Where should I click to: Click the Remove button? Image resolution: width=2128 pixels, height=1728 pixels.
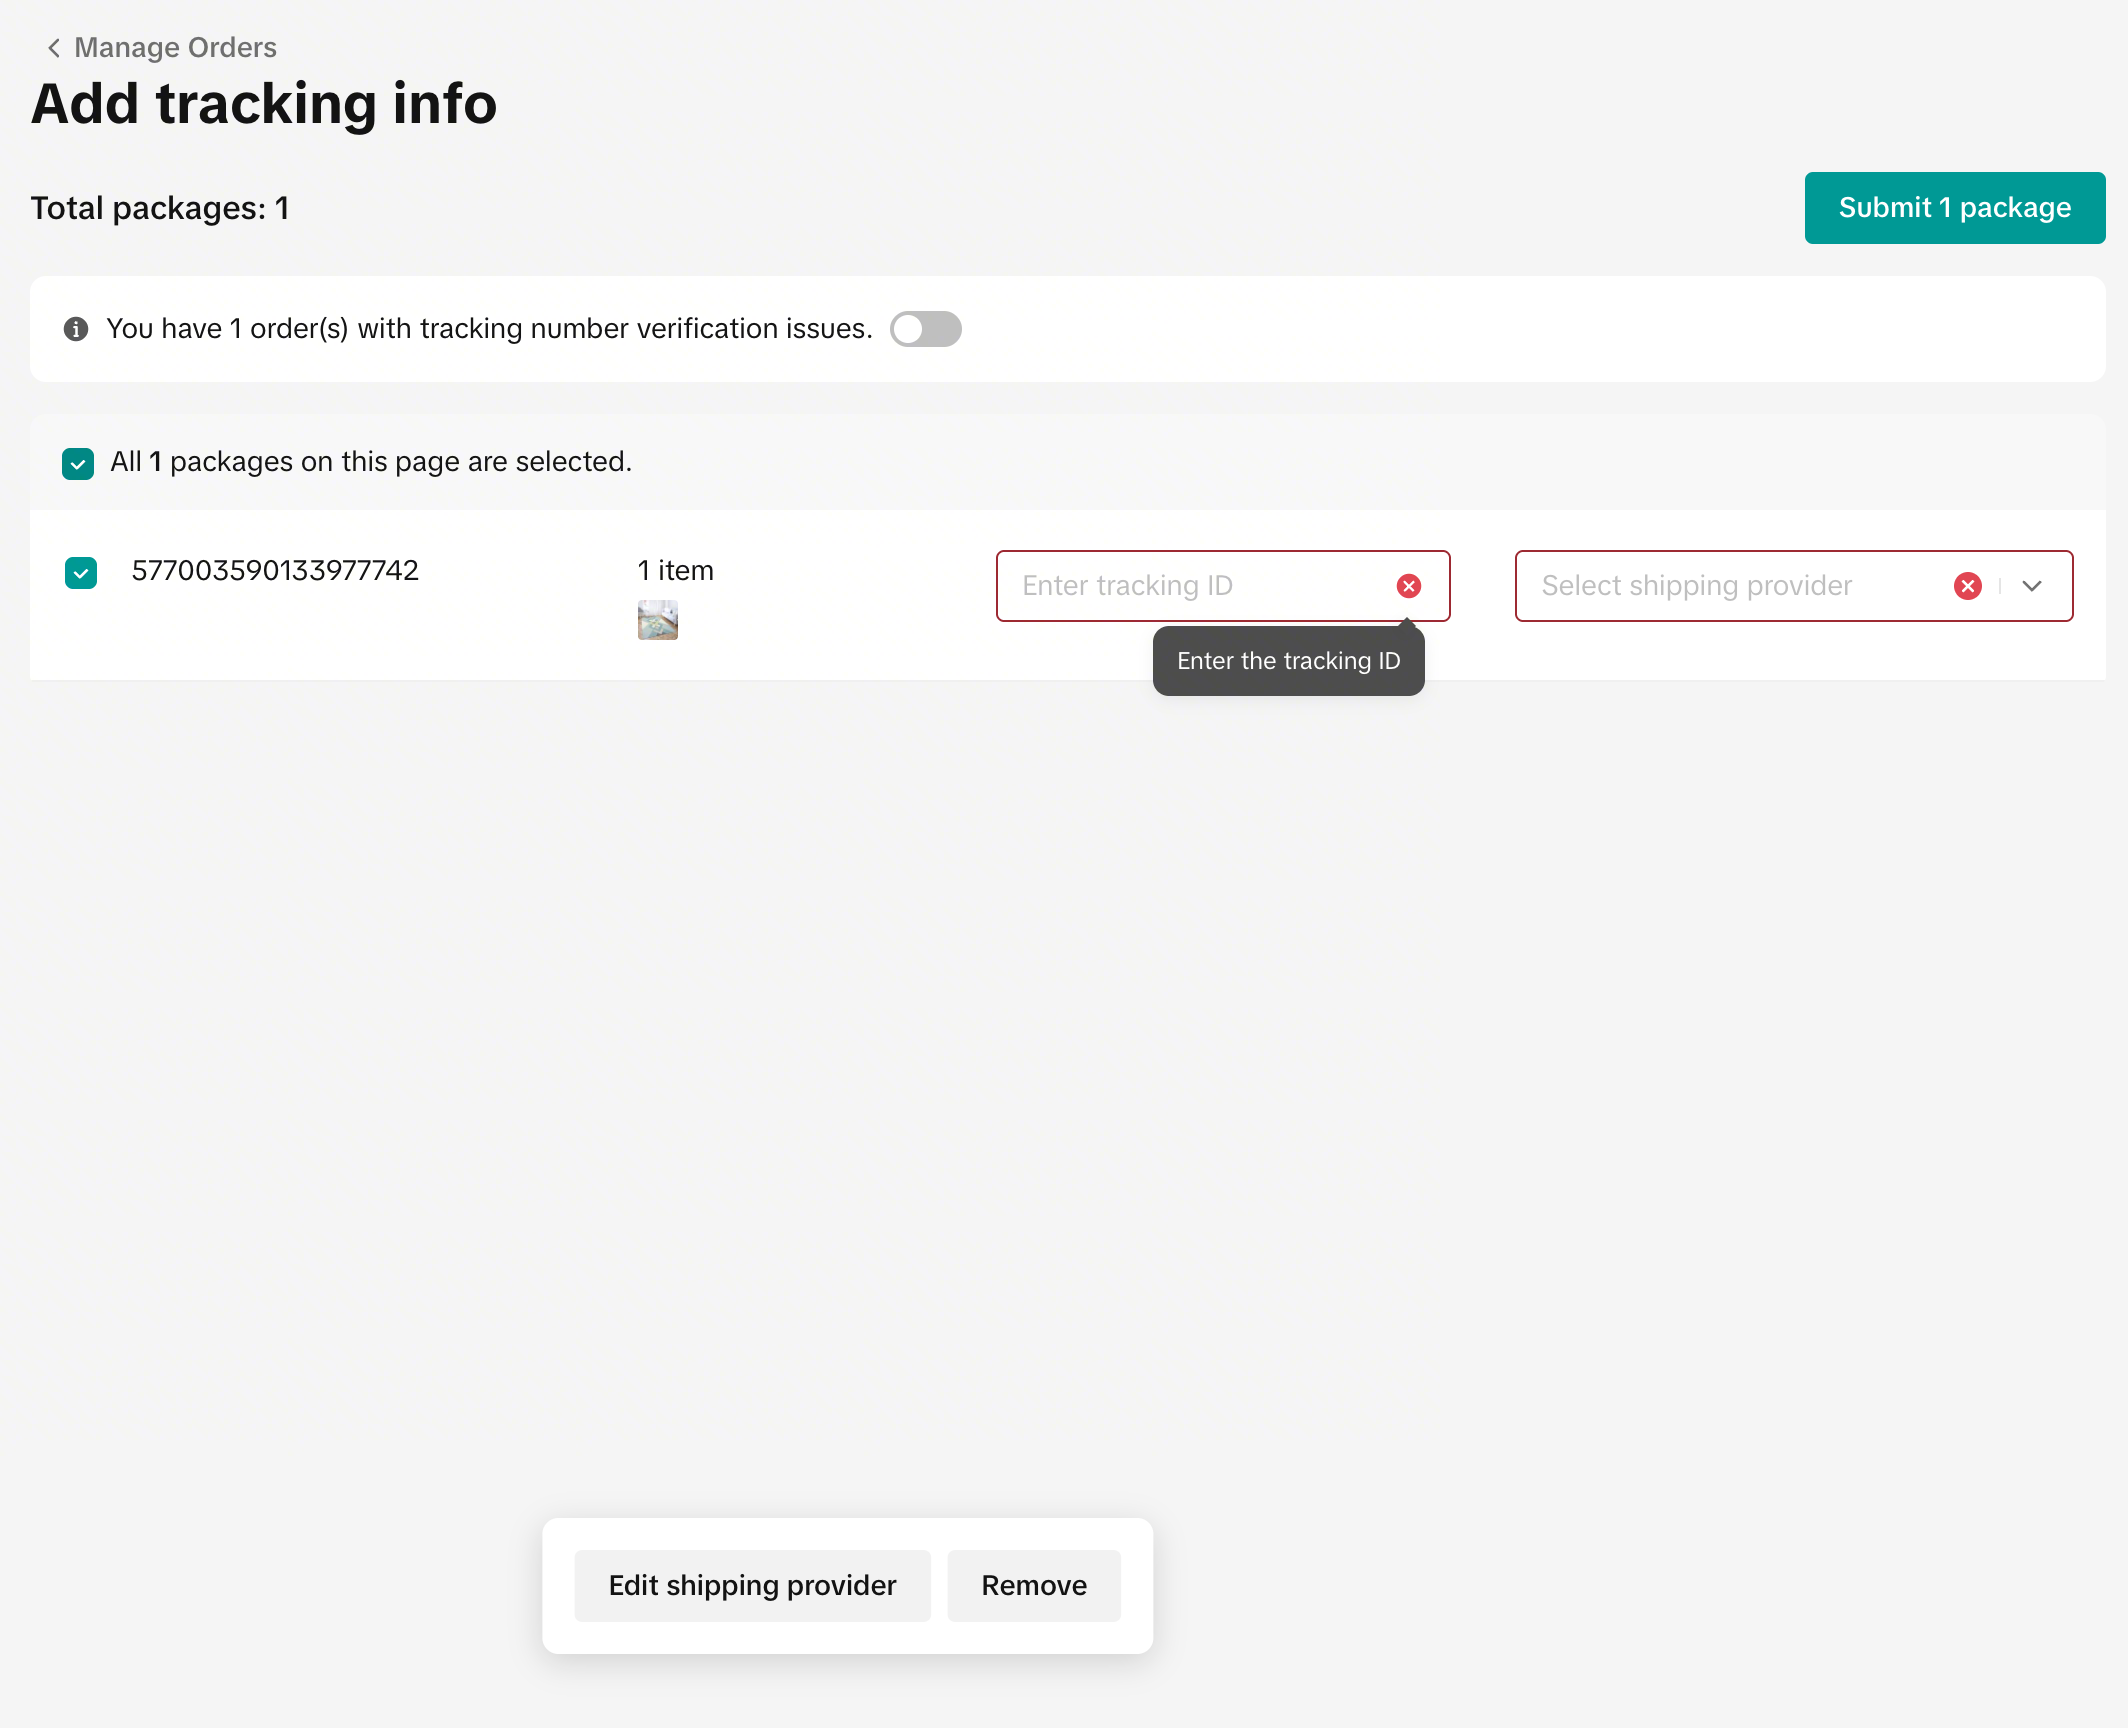click(1033, 1585)
